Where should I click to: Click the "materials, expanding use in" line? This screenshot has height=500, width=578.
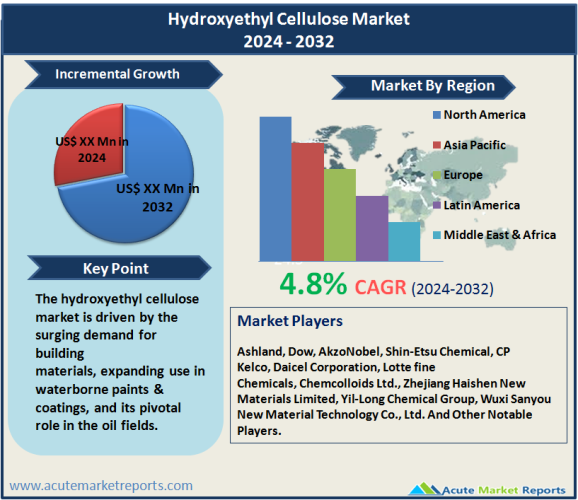pos(120,371)
